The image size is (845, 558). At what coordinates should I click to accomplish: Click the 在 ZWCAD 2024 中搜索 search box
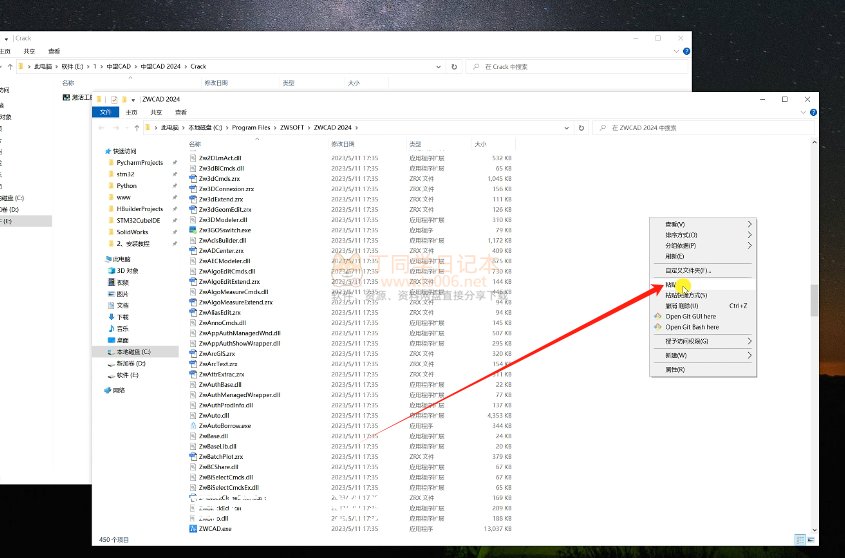coord(700,128)
